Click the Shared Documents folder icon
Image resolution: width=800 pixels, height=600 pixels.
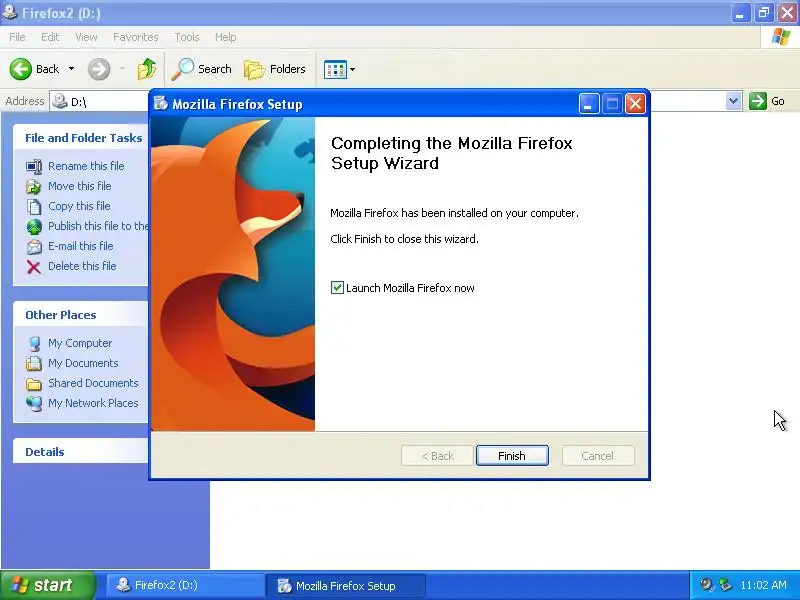point(34,383)
